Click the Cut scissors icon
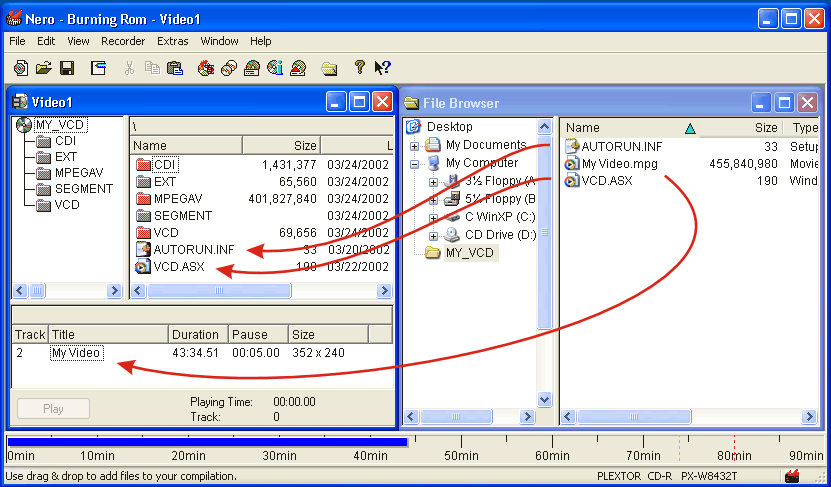The image size is (831, 487). 129,68
